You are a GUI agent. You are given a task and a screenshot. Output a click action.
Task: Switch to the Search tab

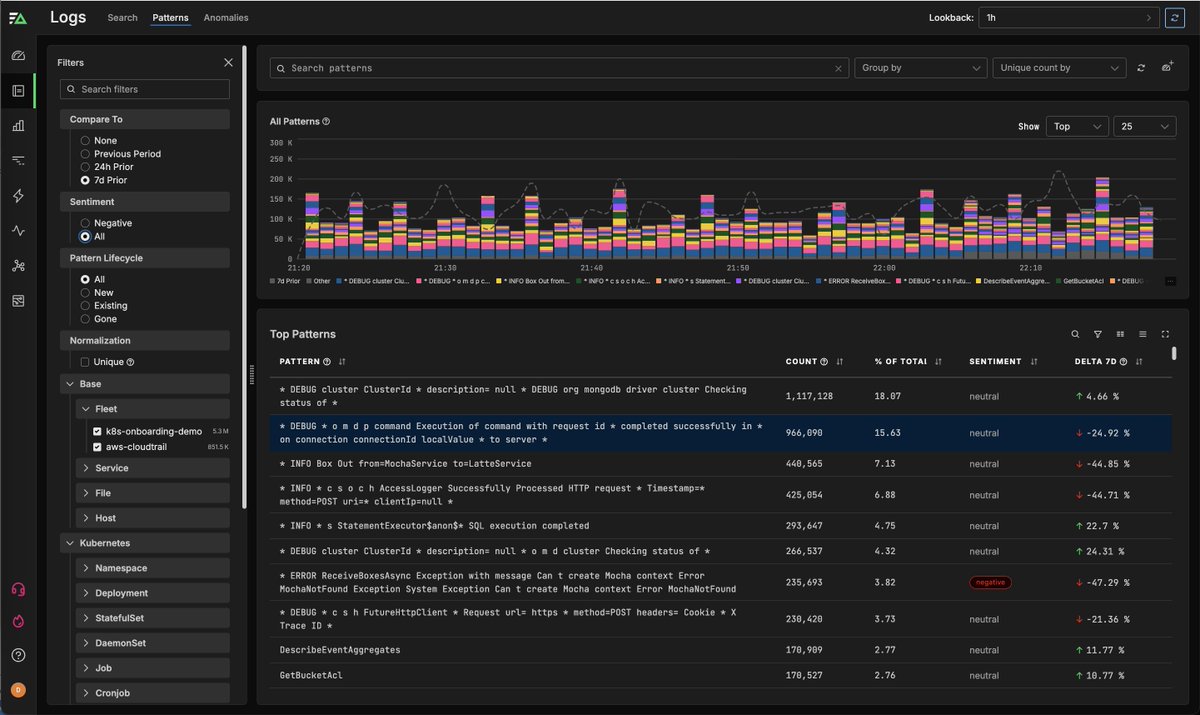122,18
